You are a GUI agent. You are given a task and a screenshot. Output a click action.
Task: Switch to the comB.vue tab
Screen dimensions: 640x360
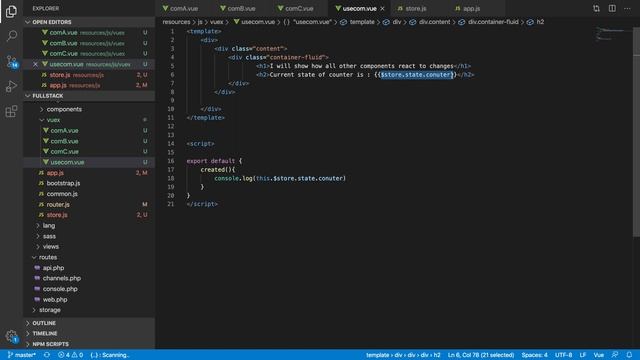point(241,9)
